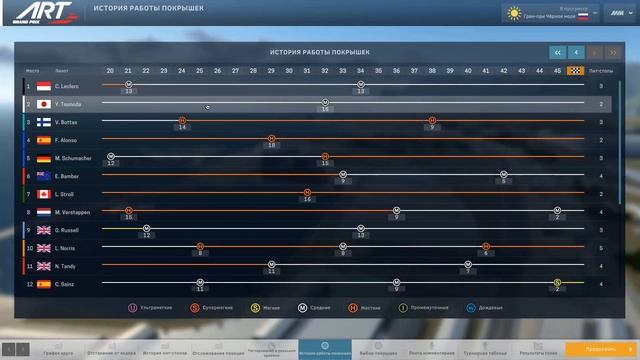Open the Выбор покрышек tab

(378, 349)
